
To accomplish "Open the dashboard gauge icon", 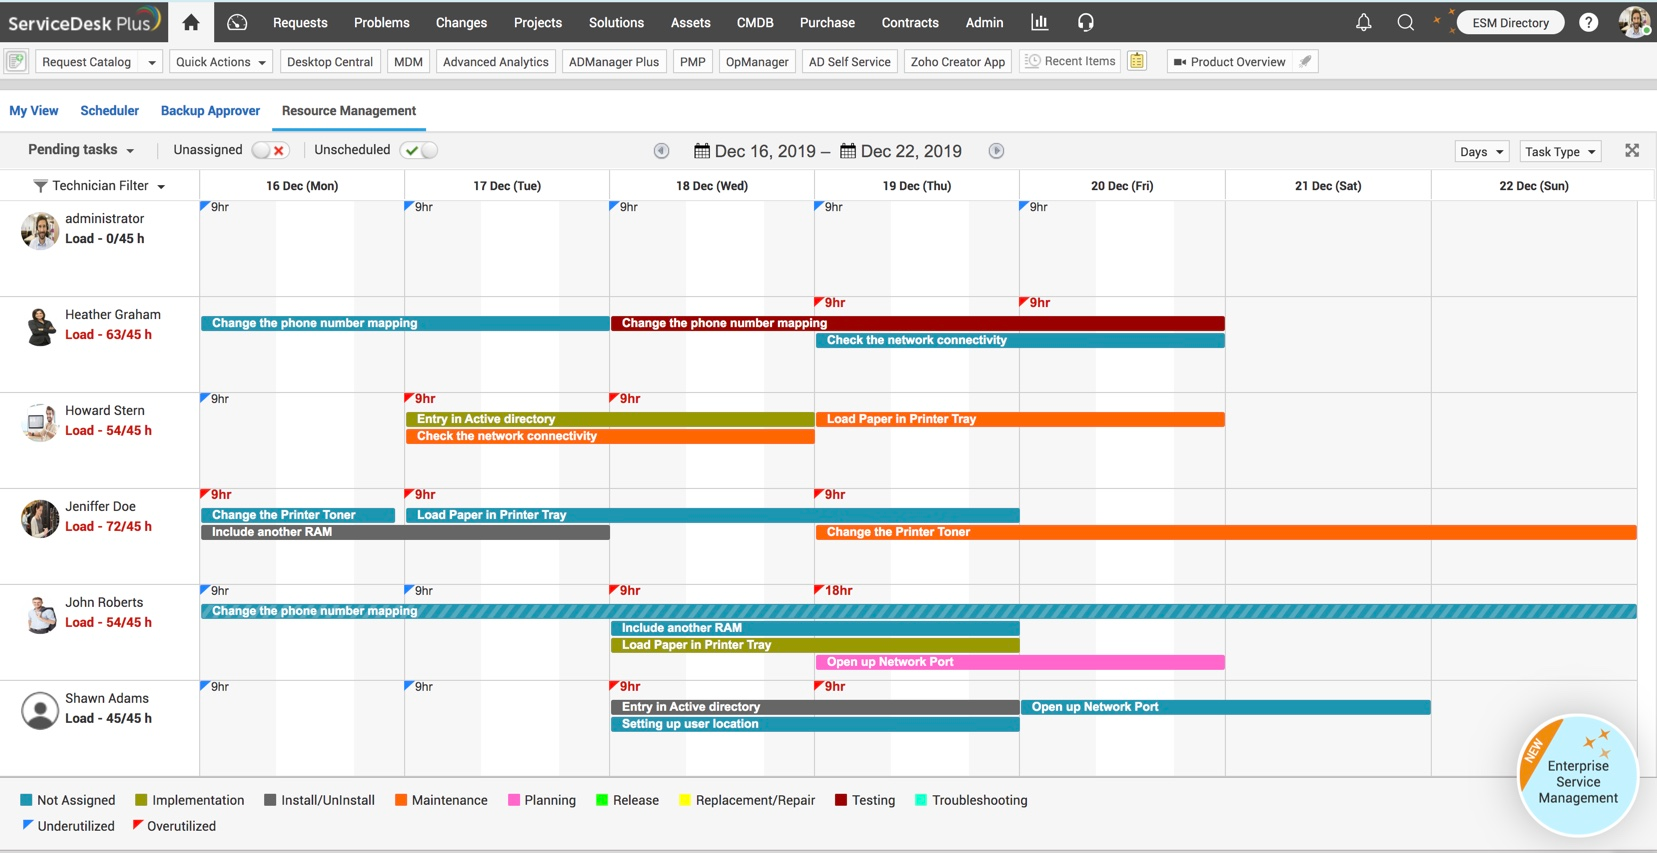I will [x=237, y=22].
